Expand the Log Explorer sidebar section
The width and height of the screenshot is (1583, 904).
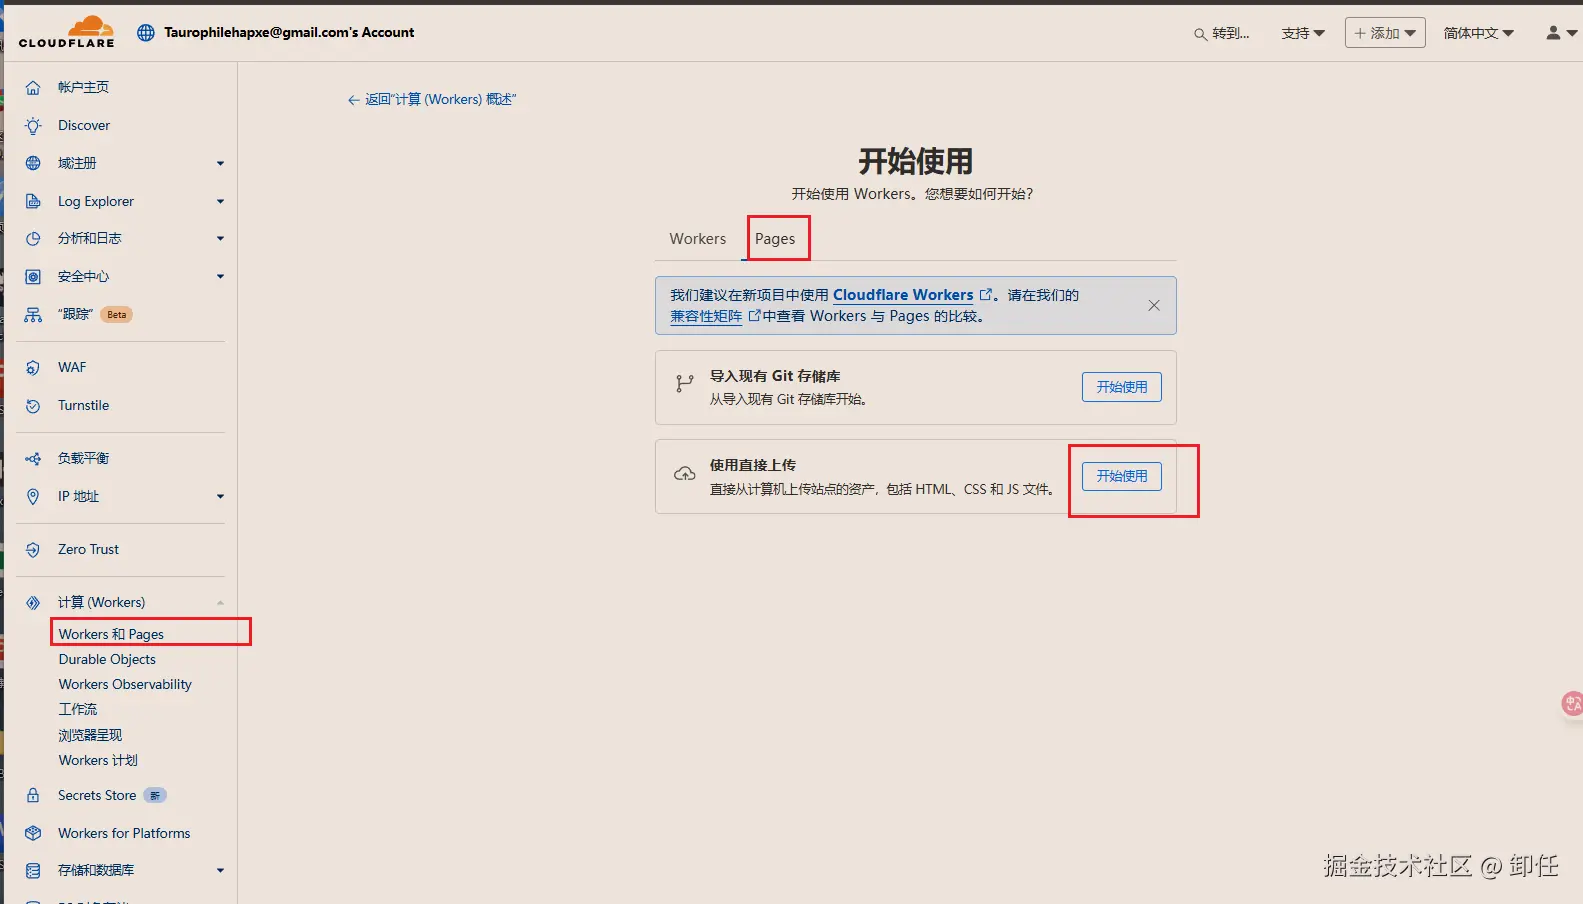point(220,202)
